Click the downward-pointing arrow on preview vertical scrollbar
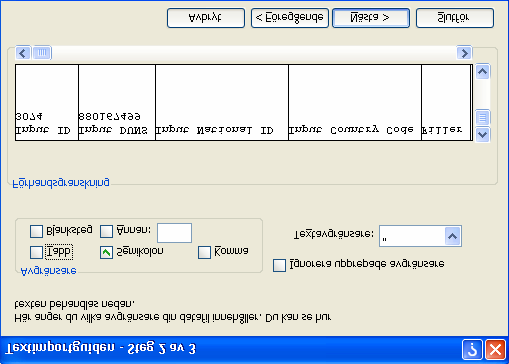 [x=483, y=135]
